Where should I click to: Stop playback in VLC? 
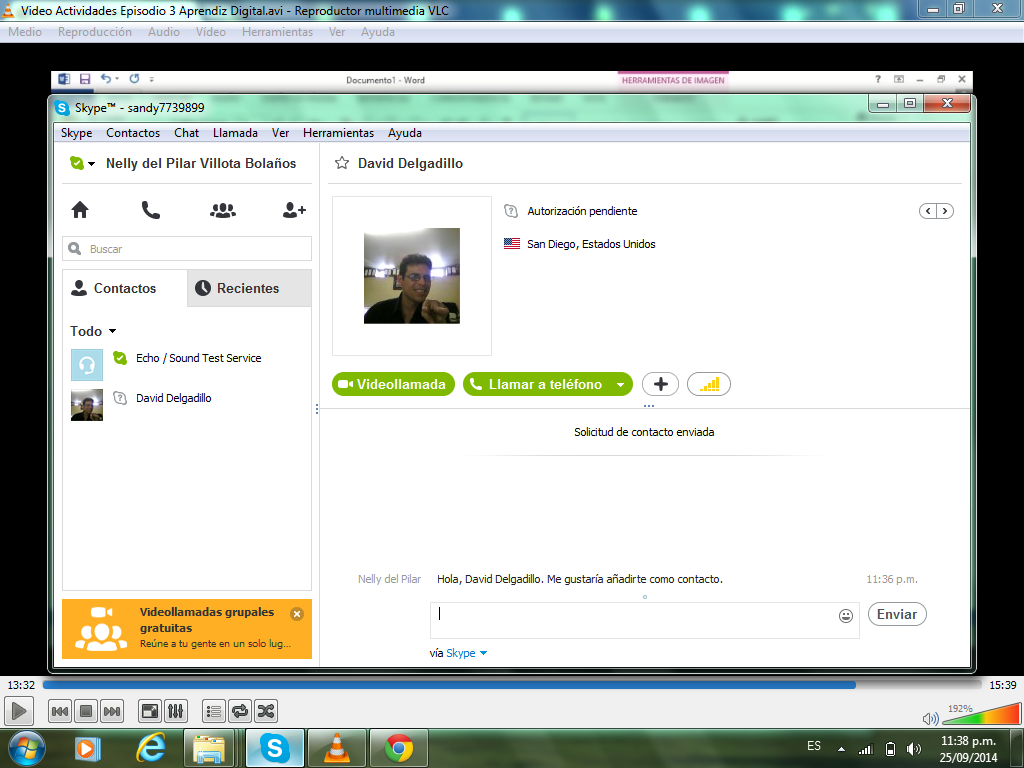click(86, 711)
